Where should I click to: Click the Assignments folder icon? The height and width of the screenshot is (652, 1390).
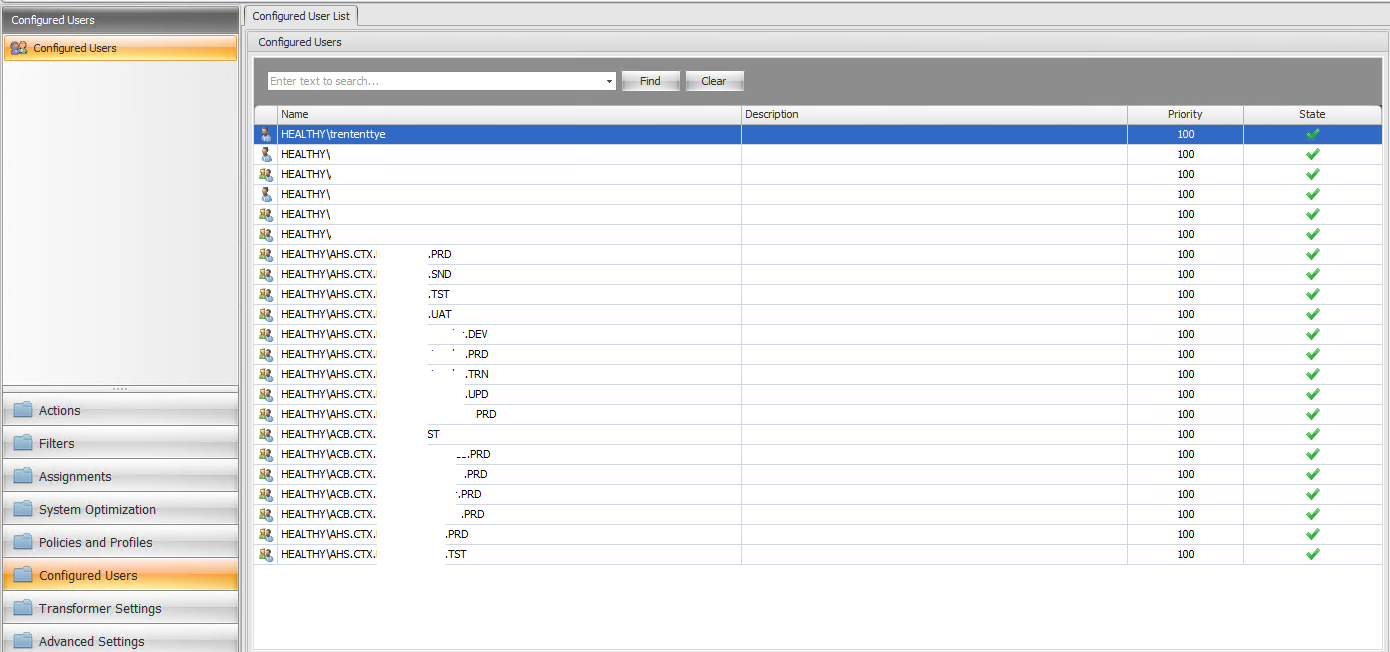22,476
